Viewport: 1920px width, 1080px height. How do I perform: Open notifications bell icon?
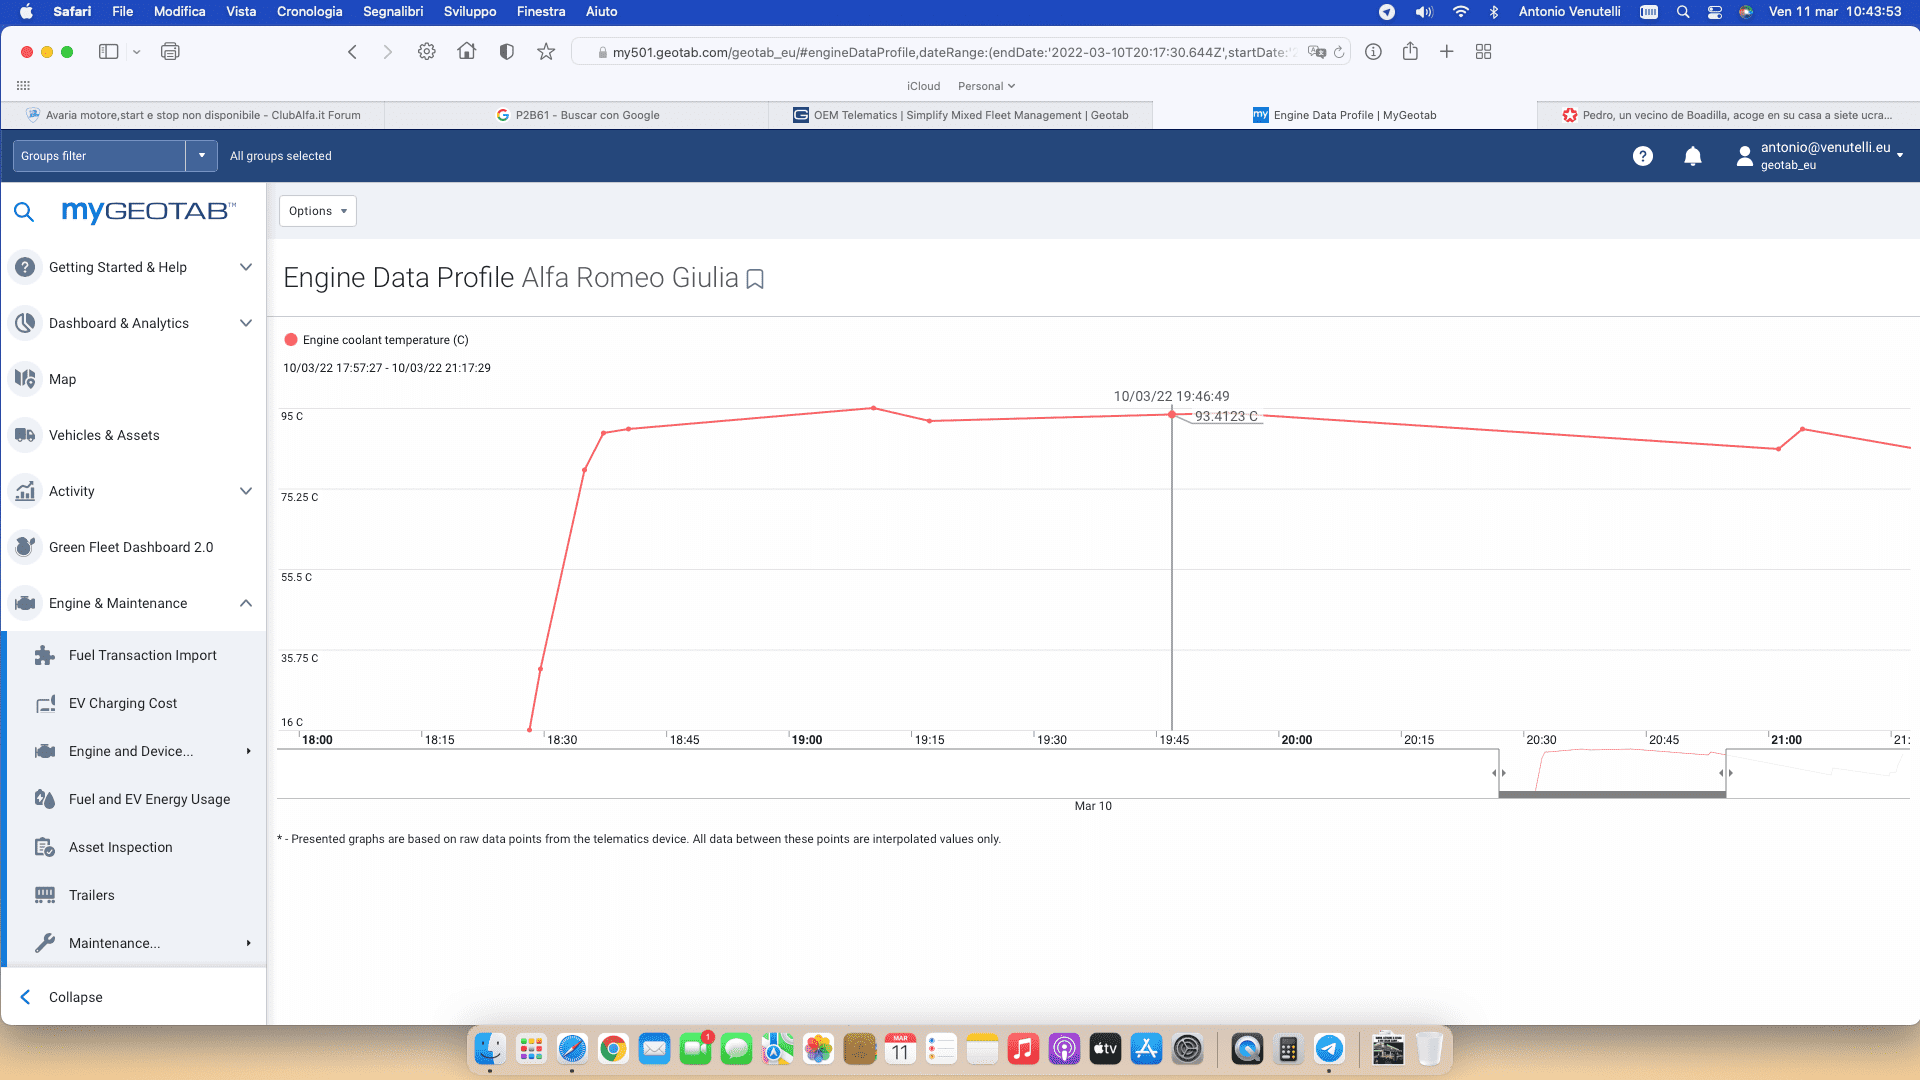click(1693, 156)
